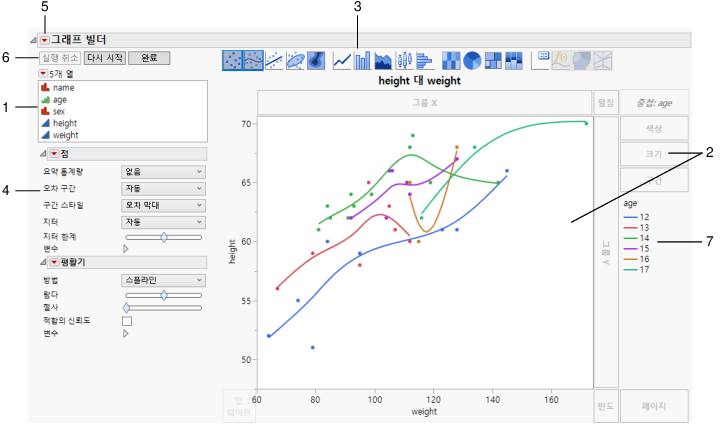This screenshot has width=720, height=425.
Task: Collapse the 점 section disclosure triangle
Action: (43, 154)
